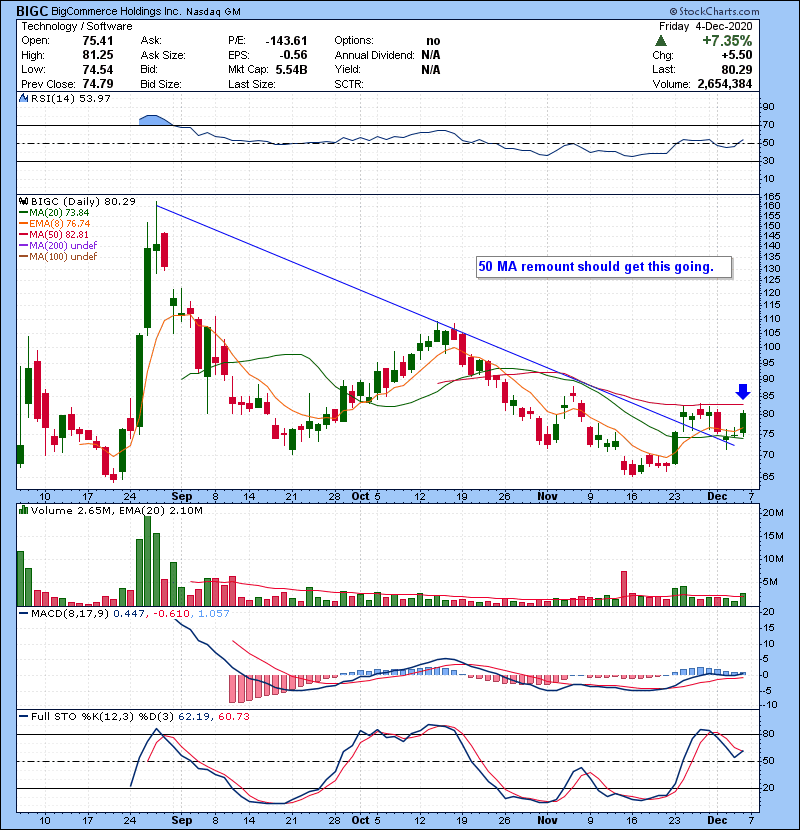Viewport: 800px width, 830px height.
Task: Click the latest green candlestick on price chart
Action: click(x=743, y=423)
